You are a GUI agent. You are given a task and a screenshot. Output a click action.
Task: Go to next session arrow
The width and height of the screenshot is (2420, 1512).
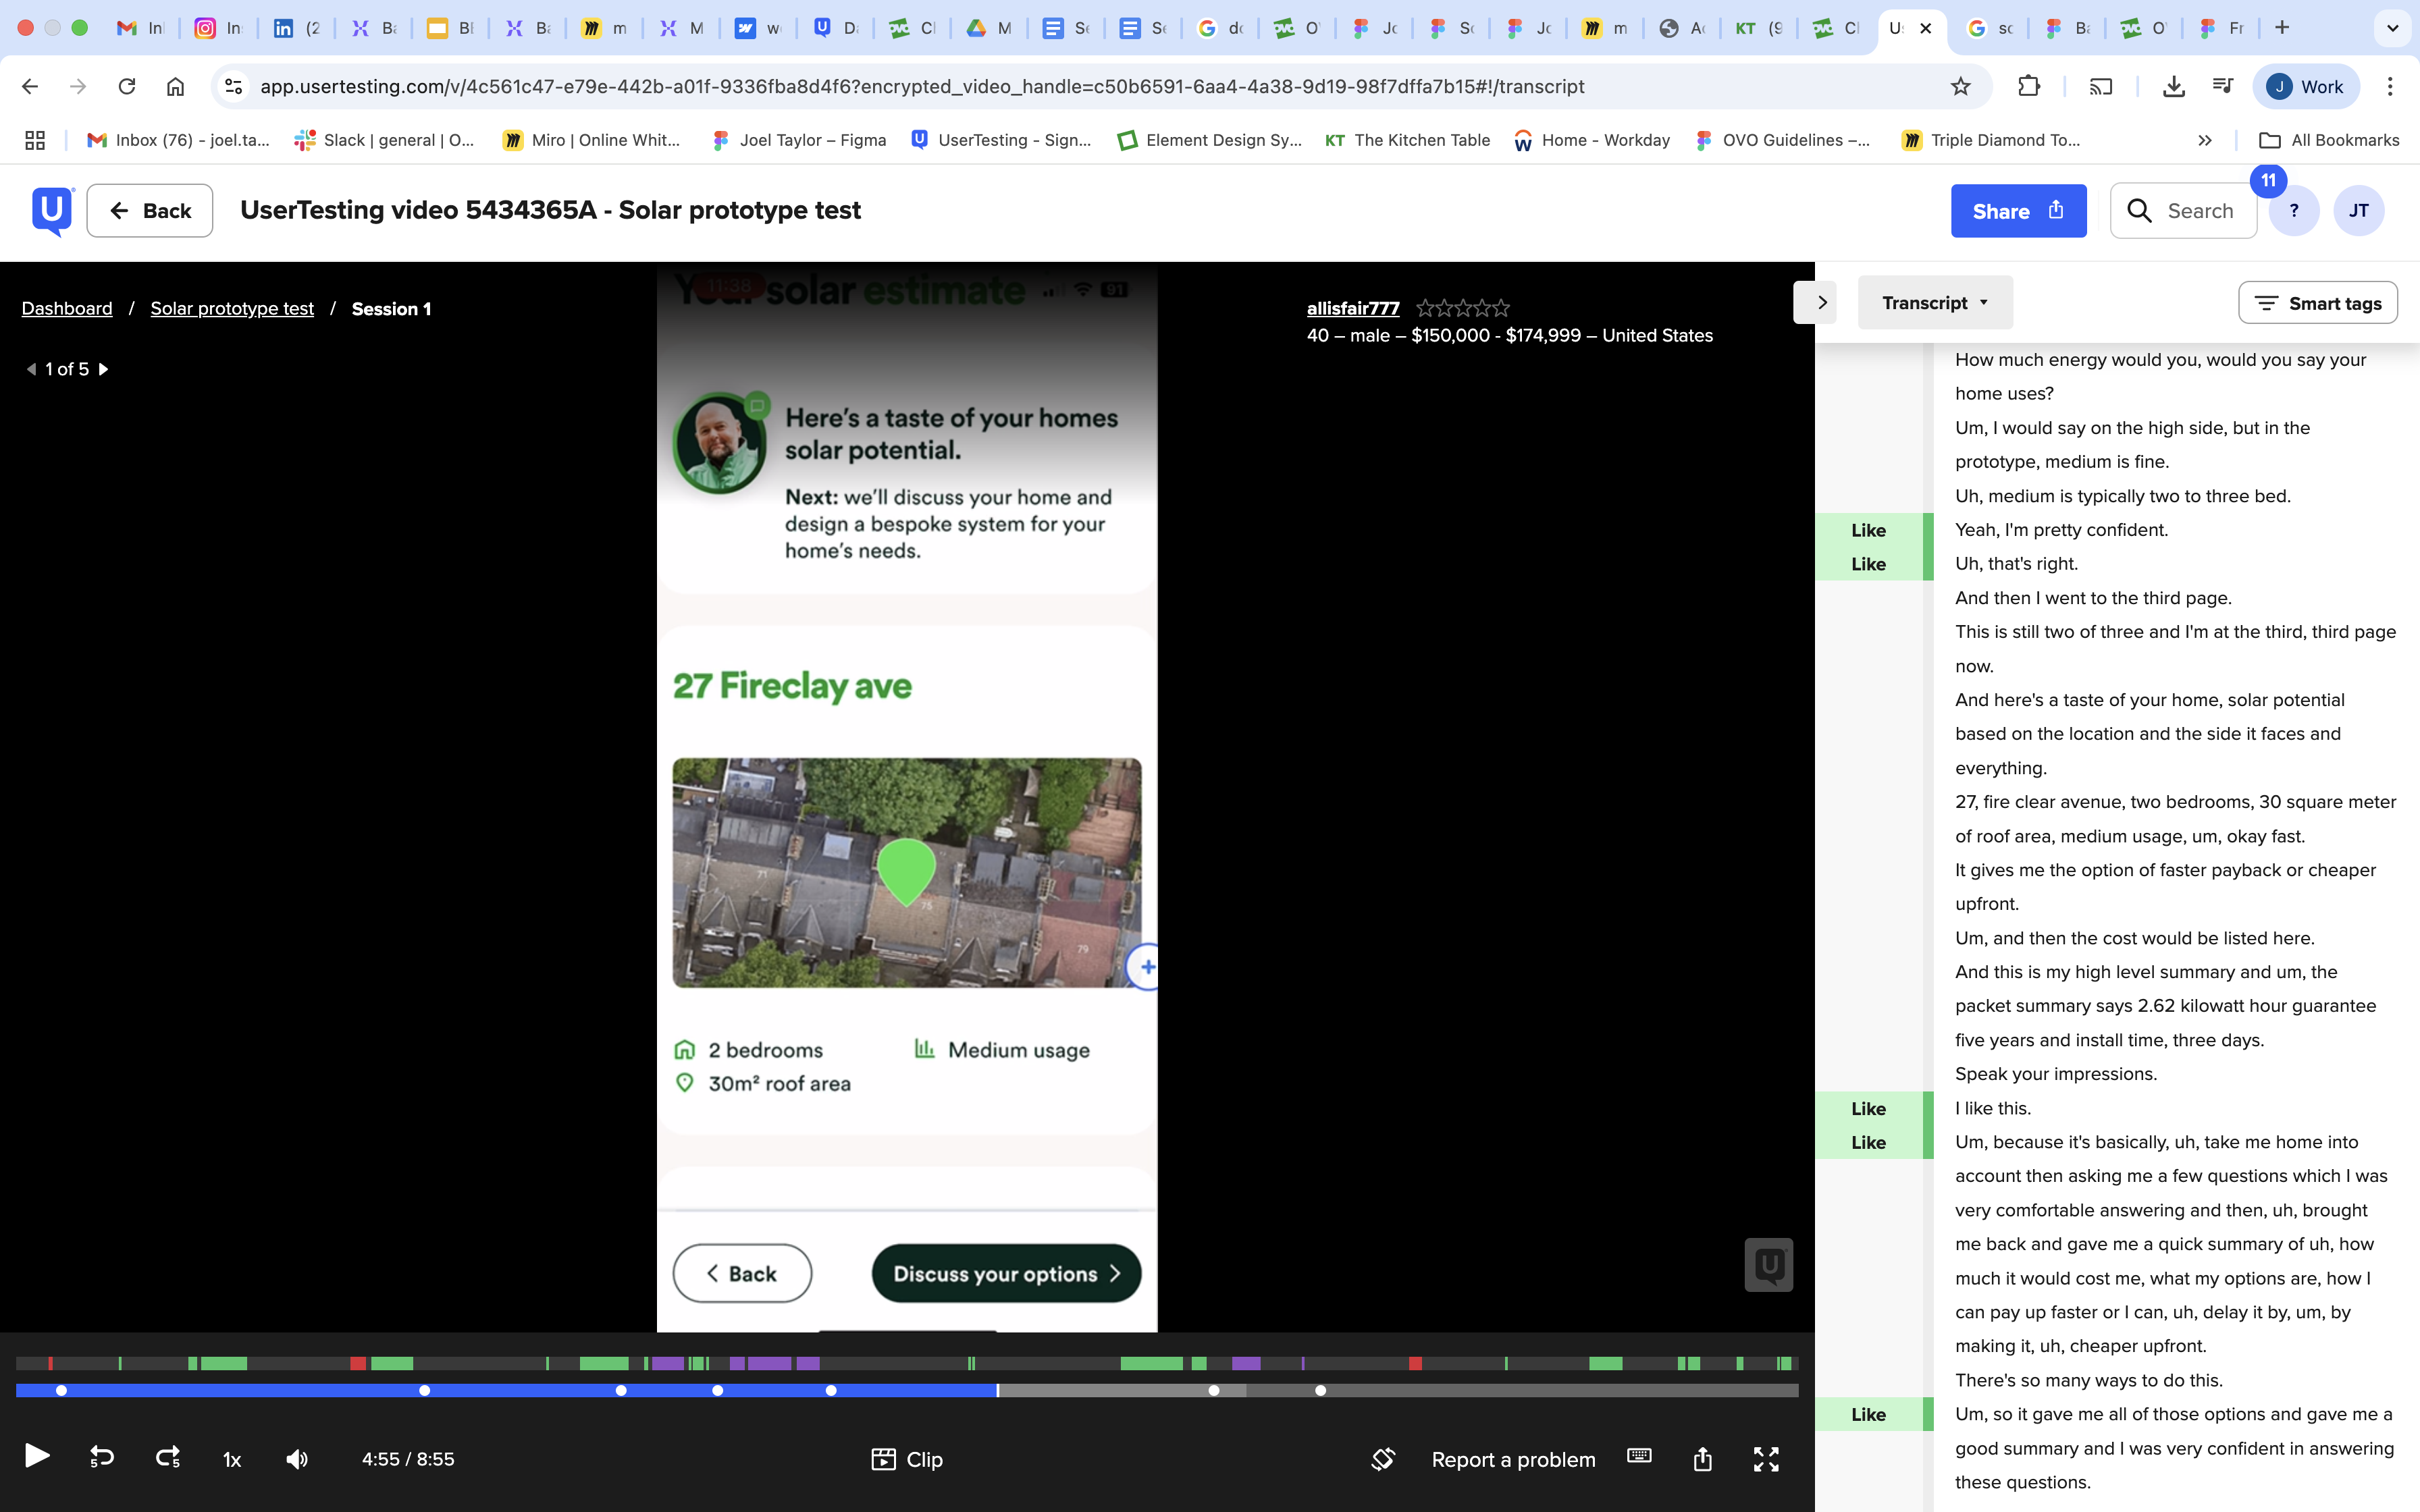[104, 369]
